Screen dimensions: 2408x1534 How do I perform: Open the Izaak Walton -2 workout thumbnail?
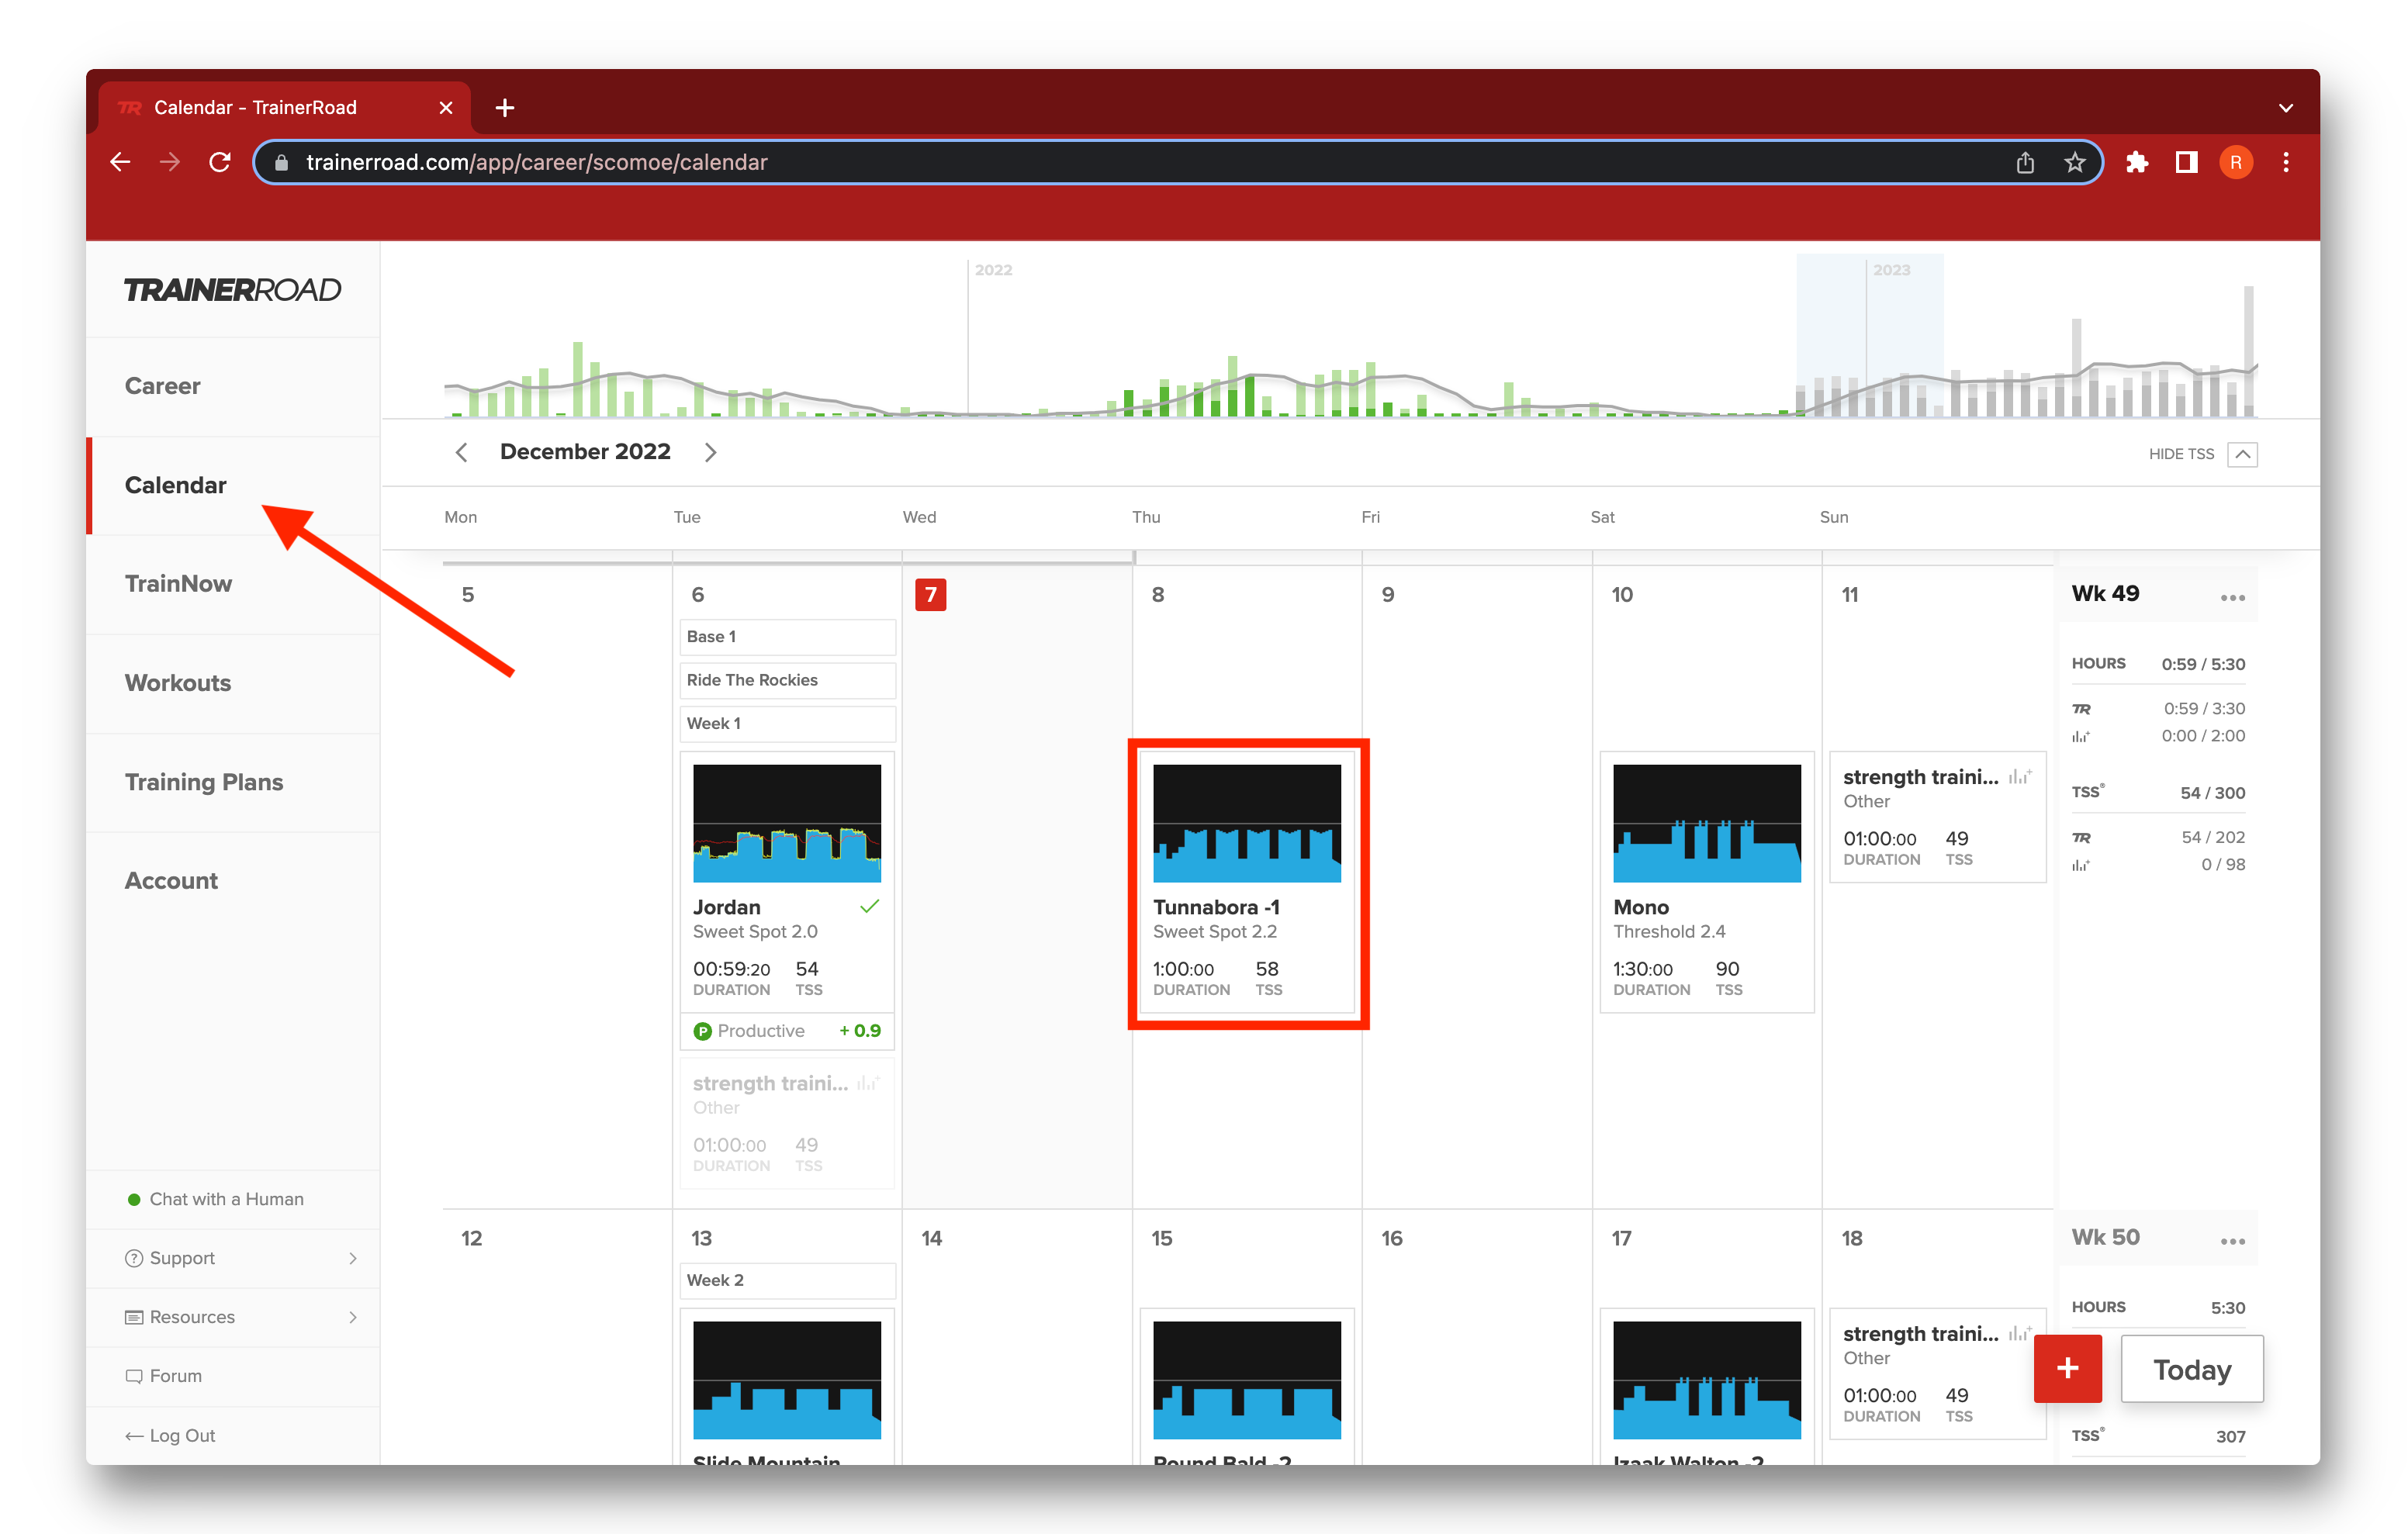click(1707, 1380)
